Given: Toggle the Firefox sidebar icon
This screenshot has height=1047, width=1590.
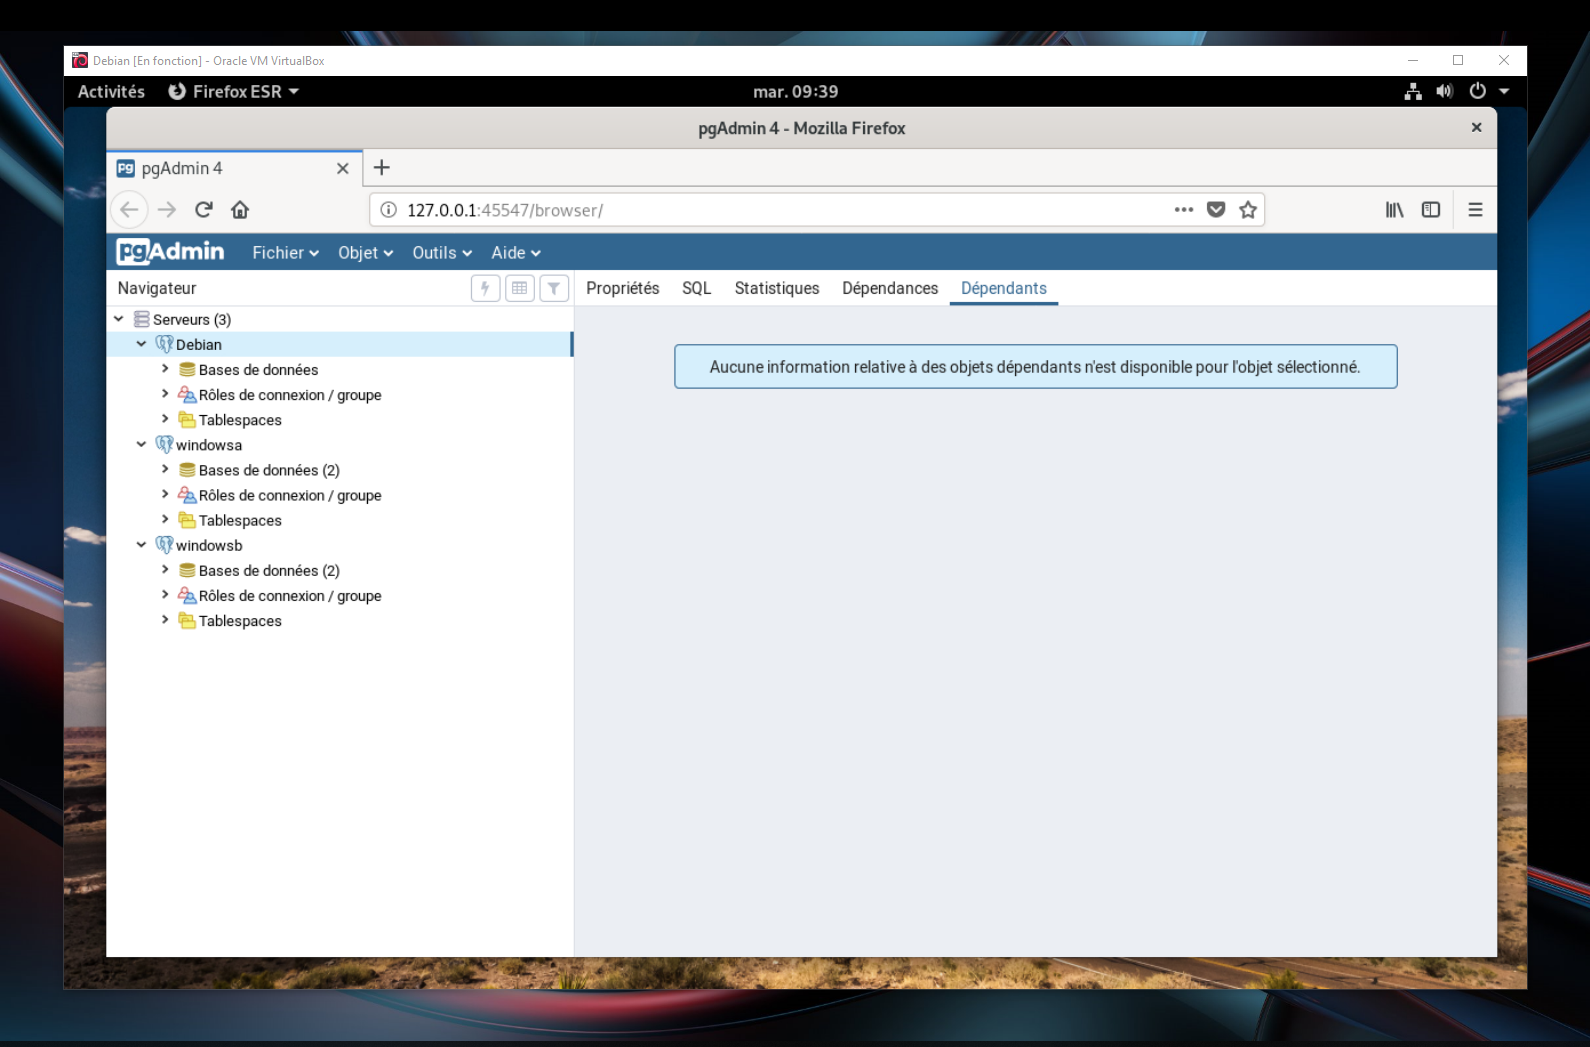Looking at the screenshot, I should pos(1431,210).
